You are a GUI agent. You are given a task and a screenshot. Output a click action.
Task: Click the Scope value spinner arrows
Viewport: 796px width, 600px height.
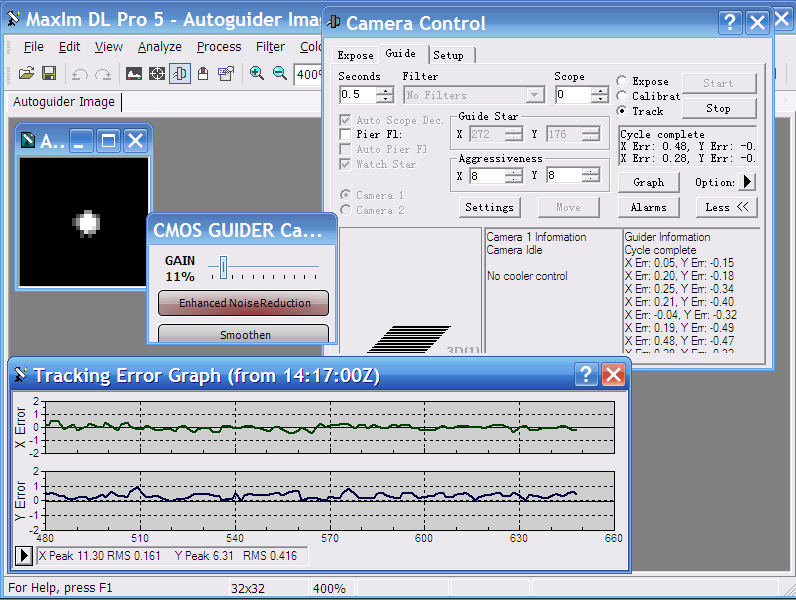[x=601, y=94]
